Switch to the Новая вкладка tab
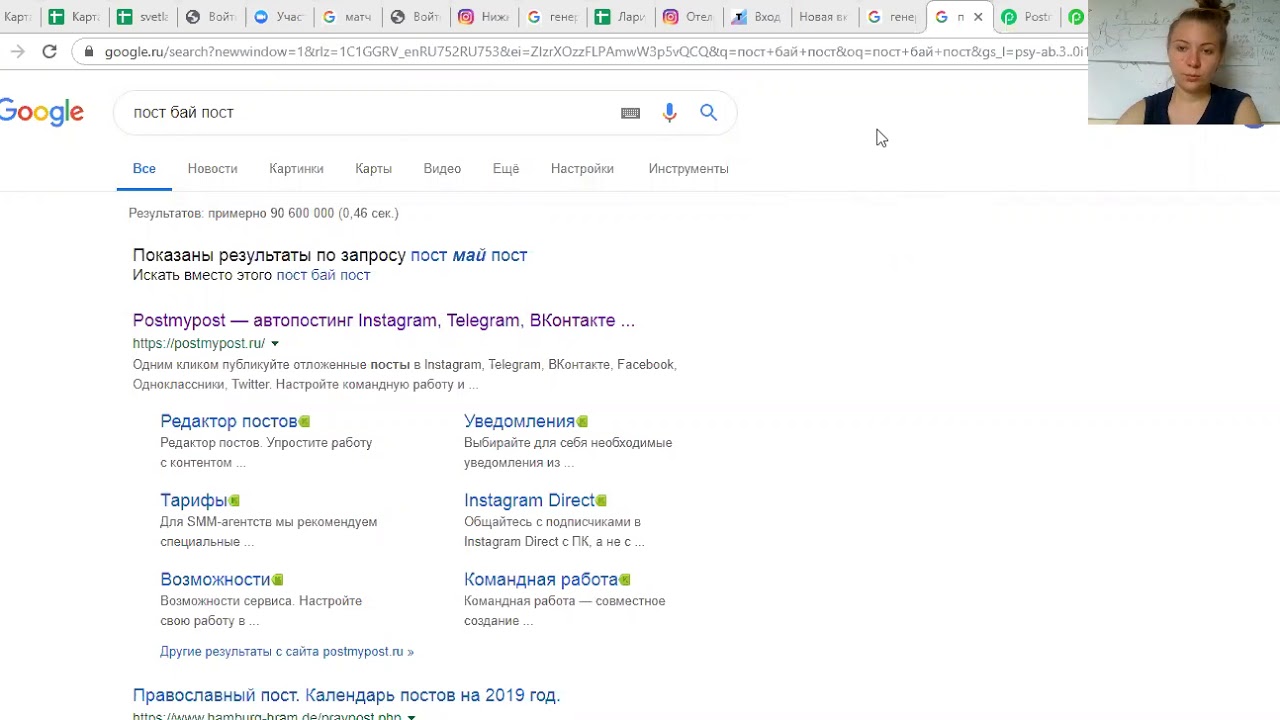Viewport: 1280px width, 720px height. tap(824, 17)
